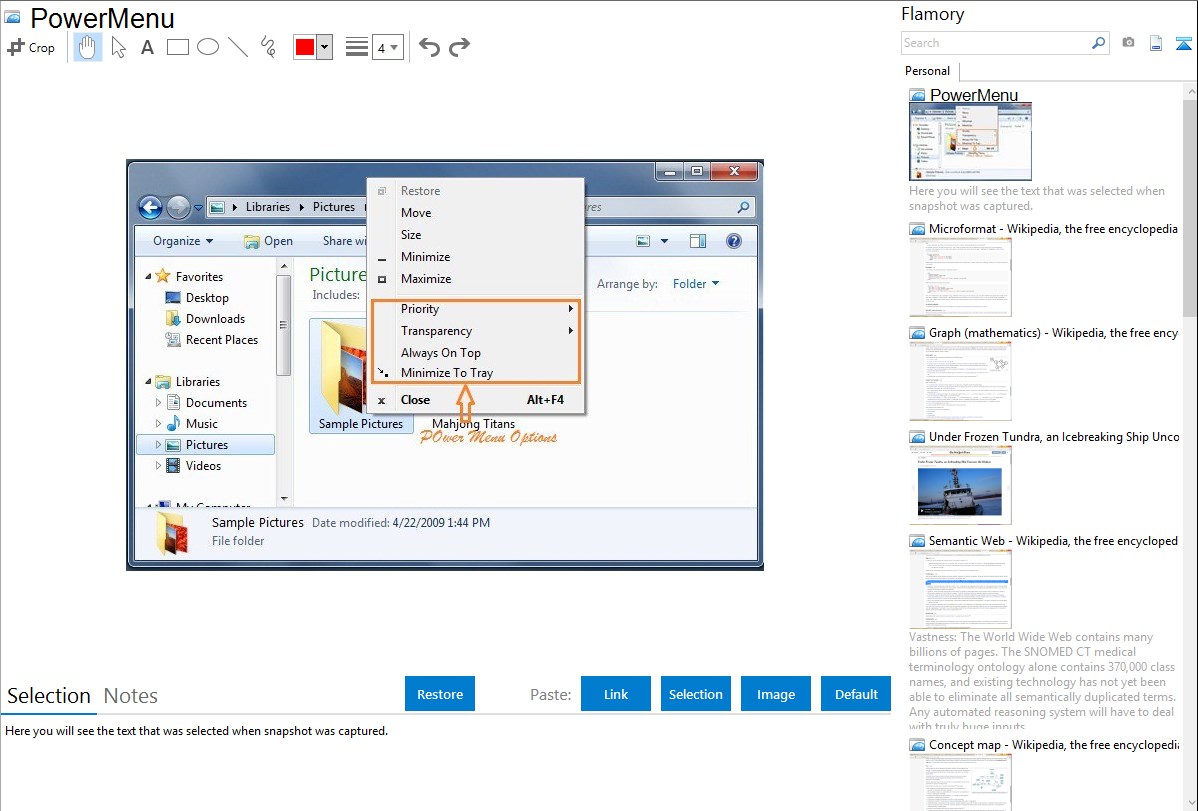Viewport: 1198px width, 811px height.
Task: Open the Arrange by Folder dropdown
Action: (696, 284)
